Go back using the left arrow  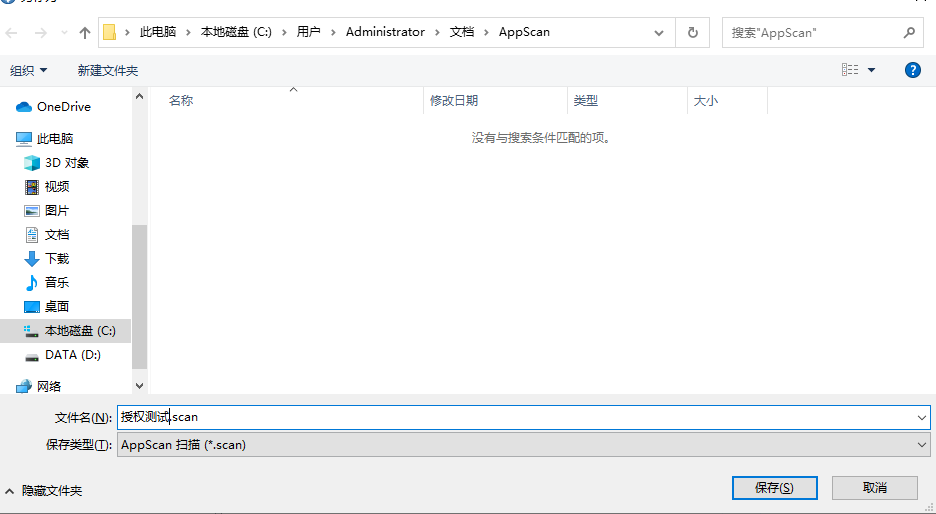pyautogui.click(x=11, y=33)
